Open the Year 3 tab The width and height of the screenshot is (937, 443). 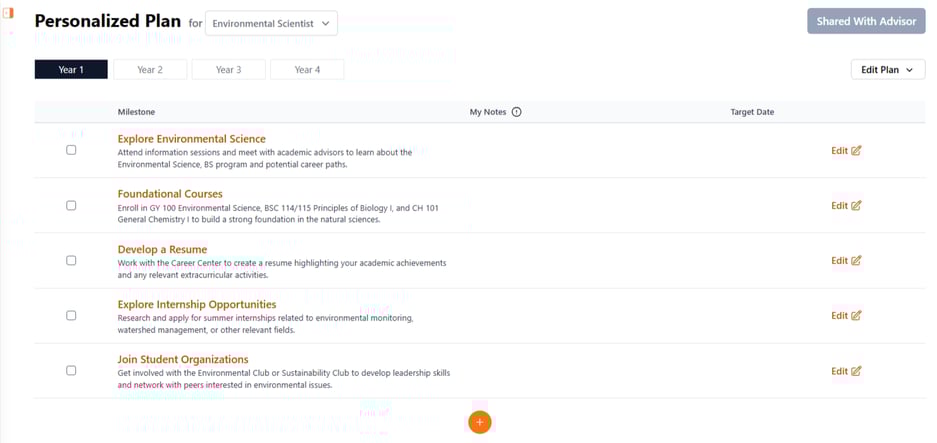(228, 70)
